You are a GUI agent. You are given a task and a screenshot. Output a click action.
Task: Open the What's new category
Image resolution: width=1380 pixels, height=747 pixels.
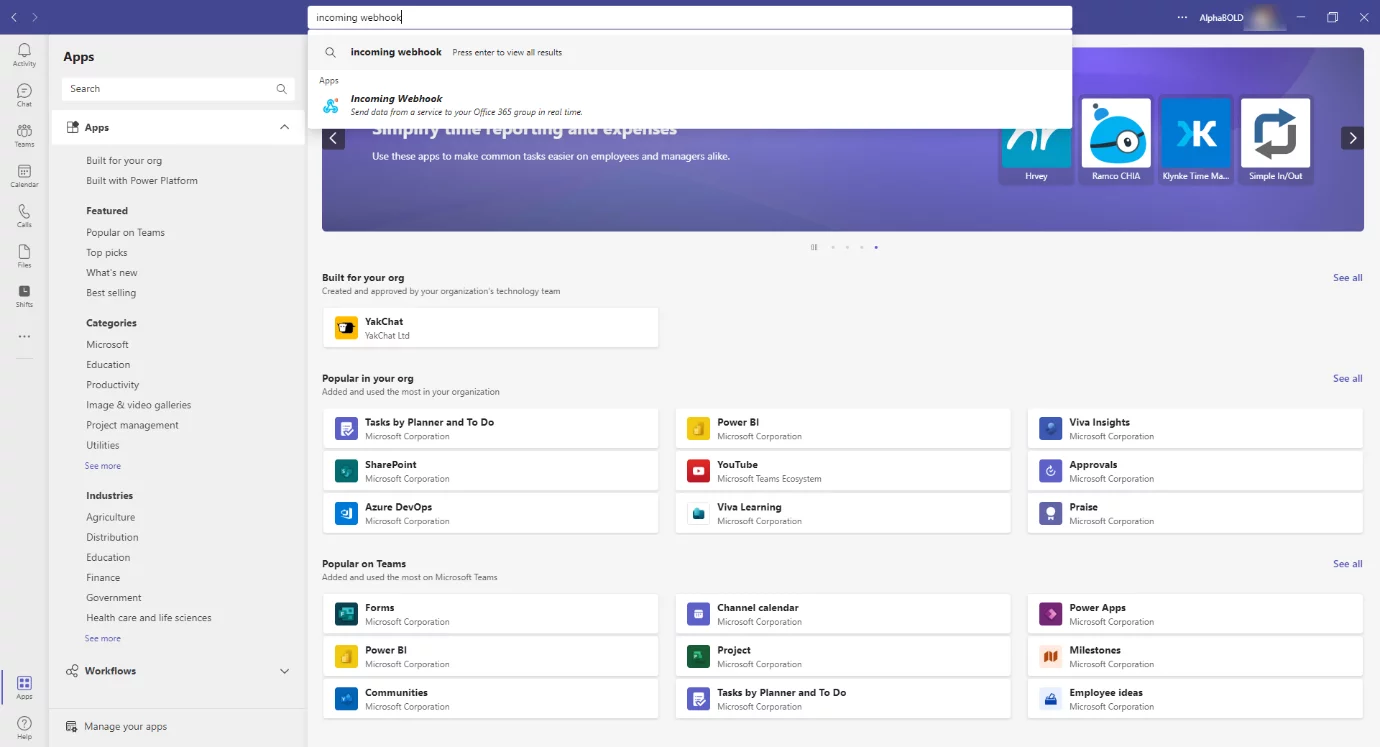112,273
